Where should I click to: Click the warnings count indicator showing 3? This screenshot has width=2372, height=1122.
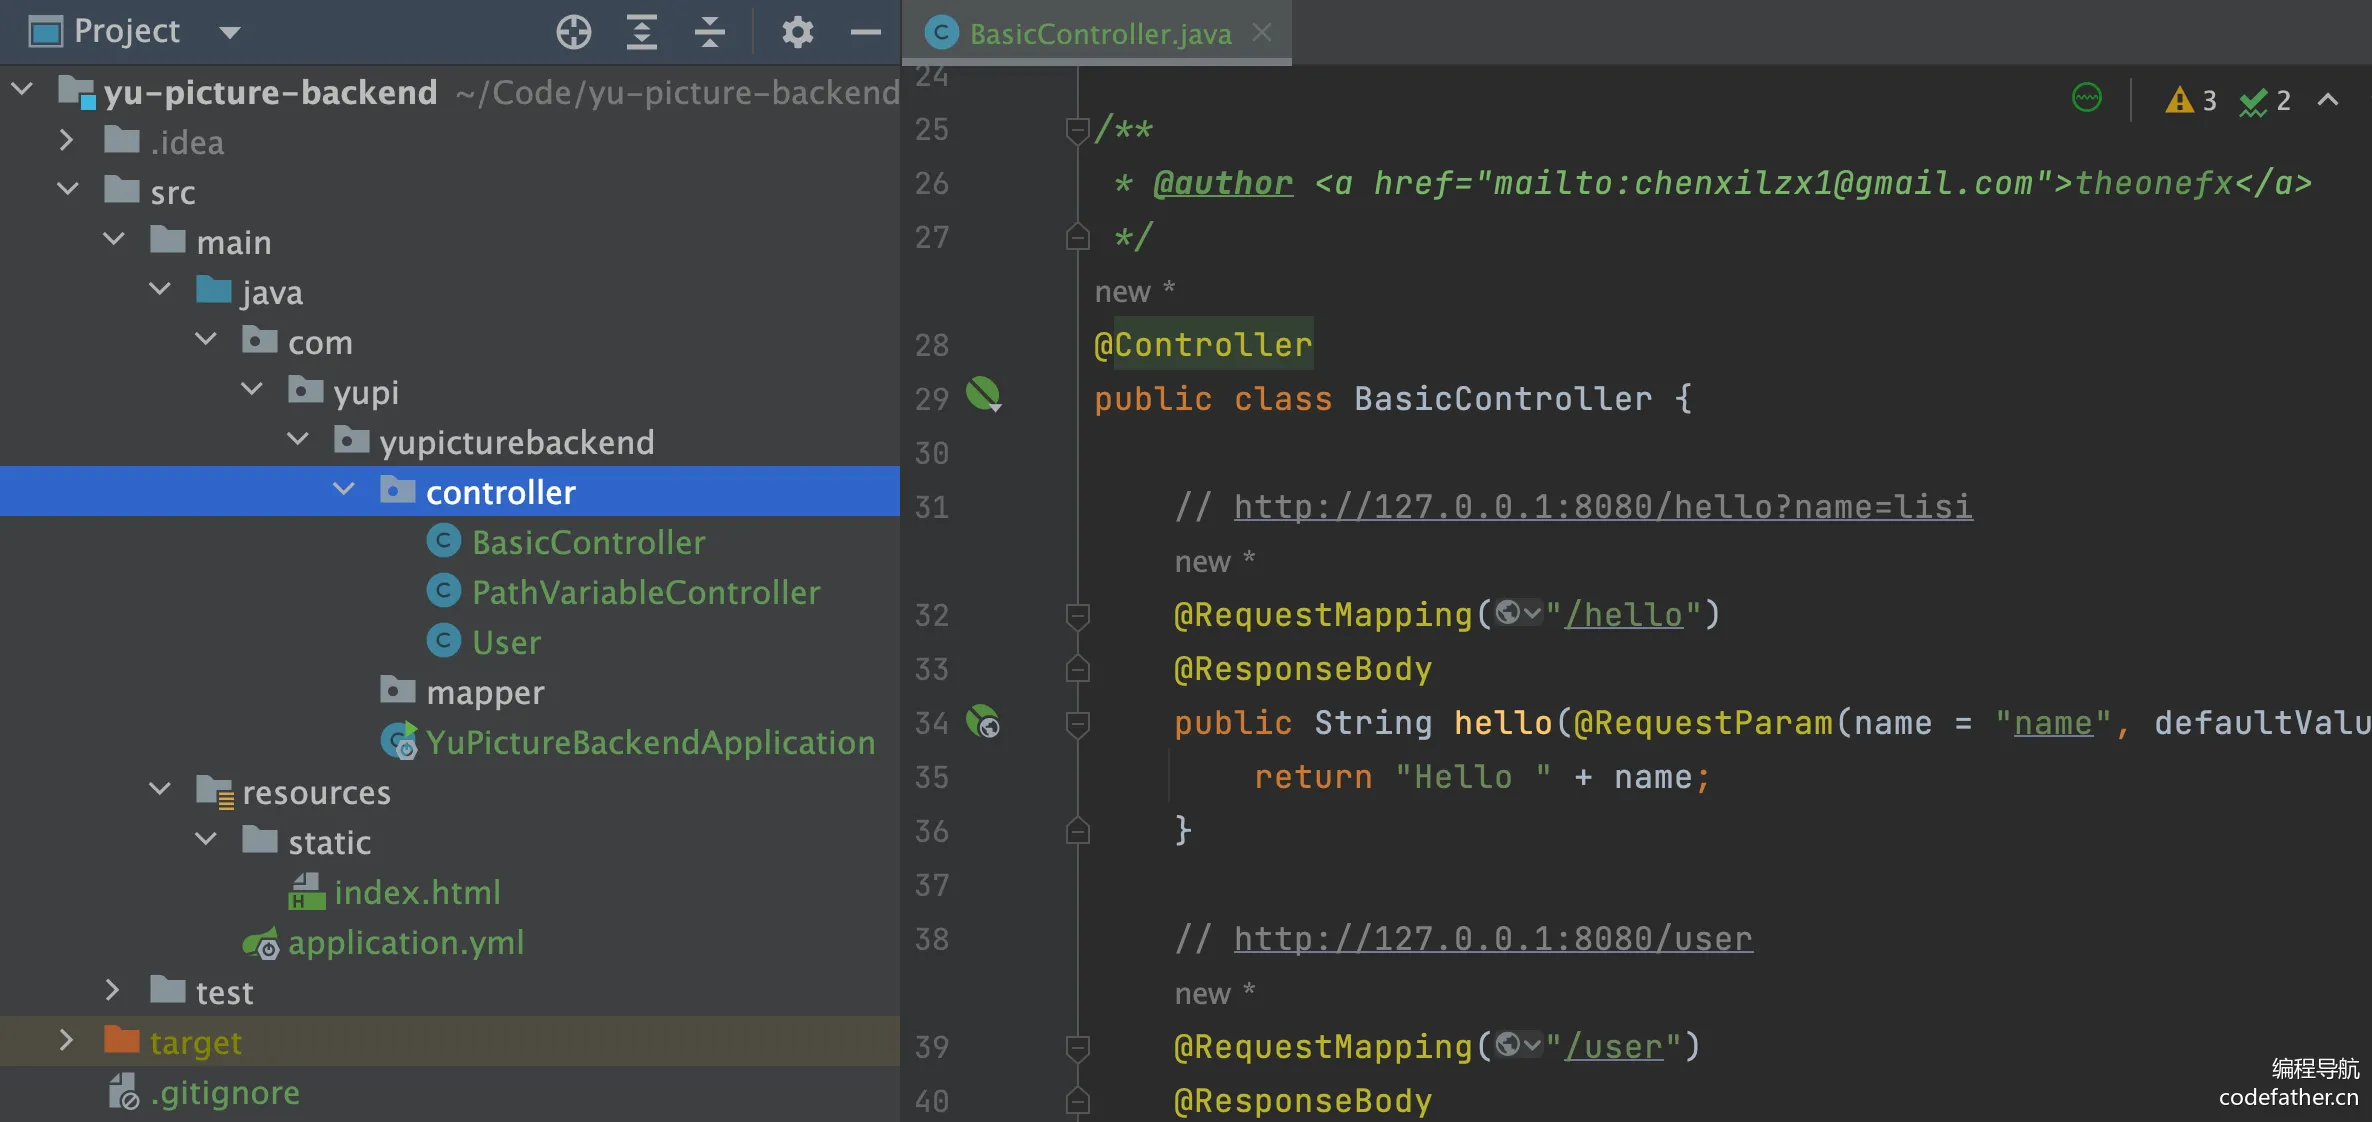2190,100
